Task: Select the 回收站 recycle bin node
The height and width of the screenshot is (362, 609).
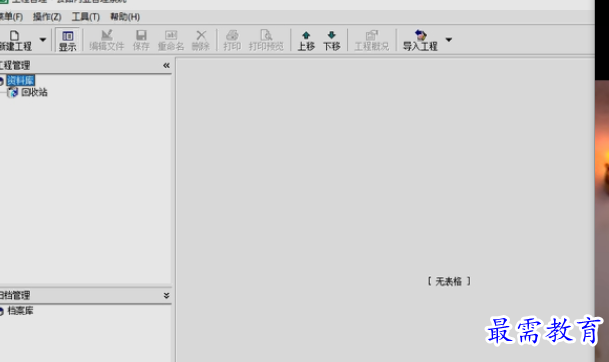Action: [x=34, y=92]
